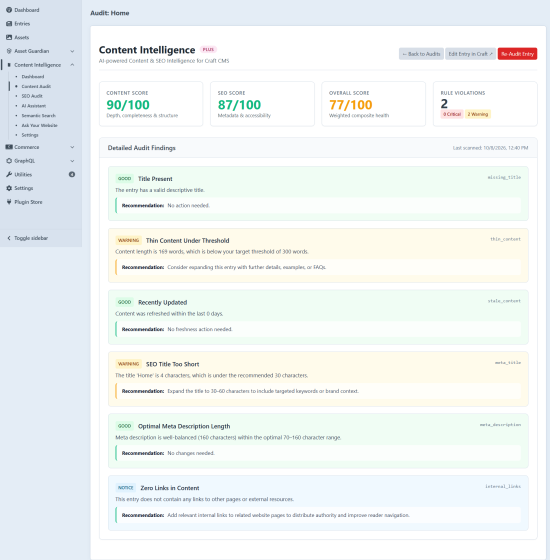Click the Toggle sidebar arrow icon
Image resolution: width=550 pixels, height=560 pixels.
(9, 238)
